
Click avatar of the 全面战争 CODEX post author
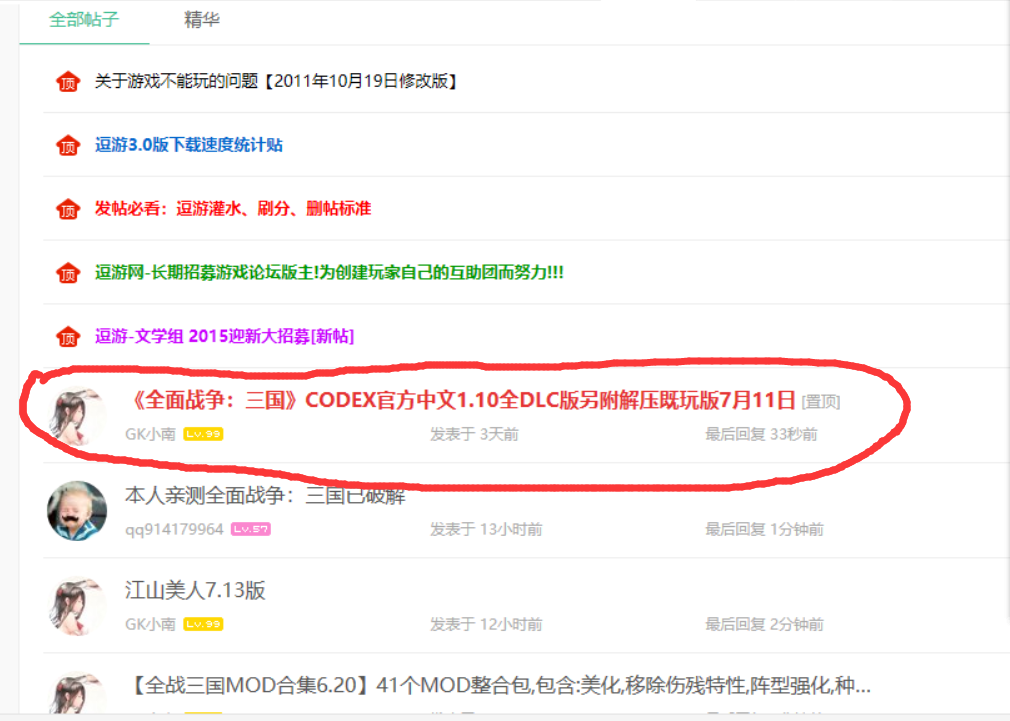click(x=77, y=416)
